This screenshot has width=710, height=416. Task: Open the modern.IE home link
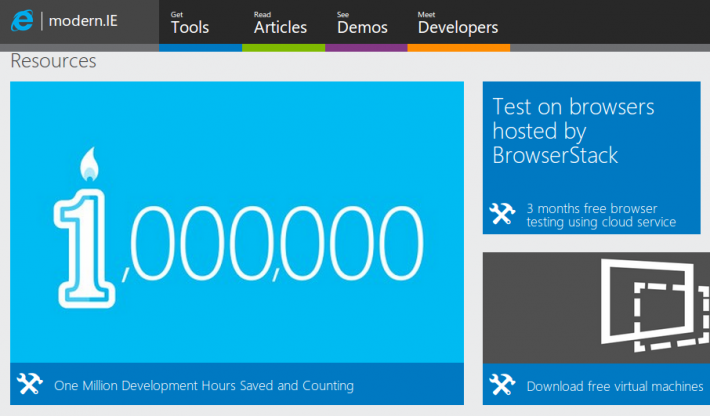[x=83, y=20]
